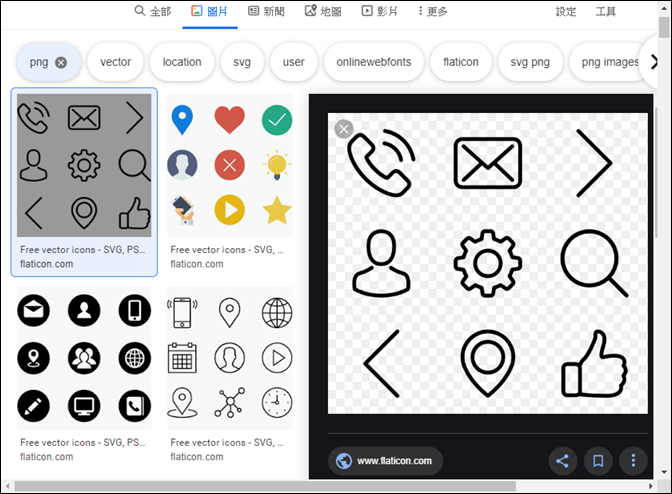Click the black circle envelope icon
Screen dimensions: 672x494
pyautogui.click(x=33, y=311)
